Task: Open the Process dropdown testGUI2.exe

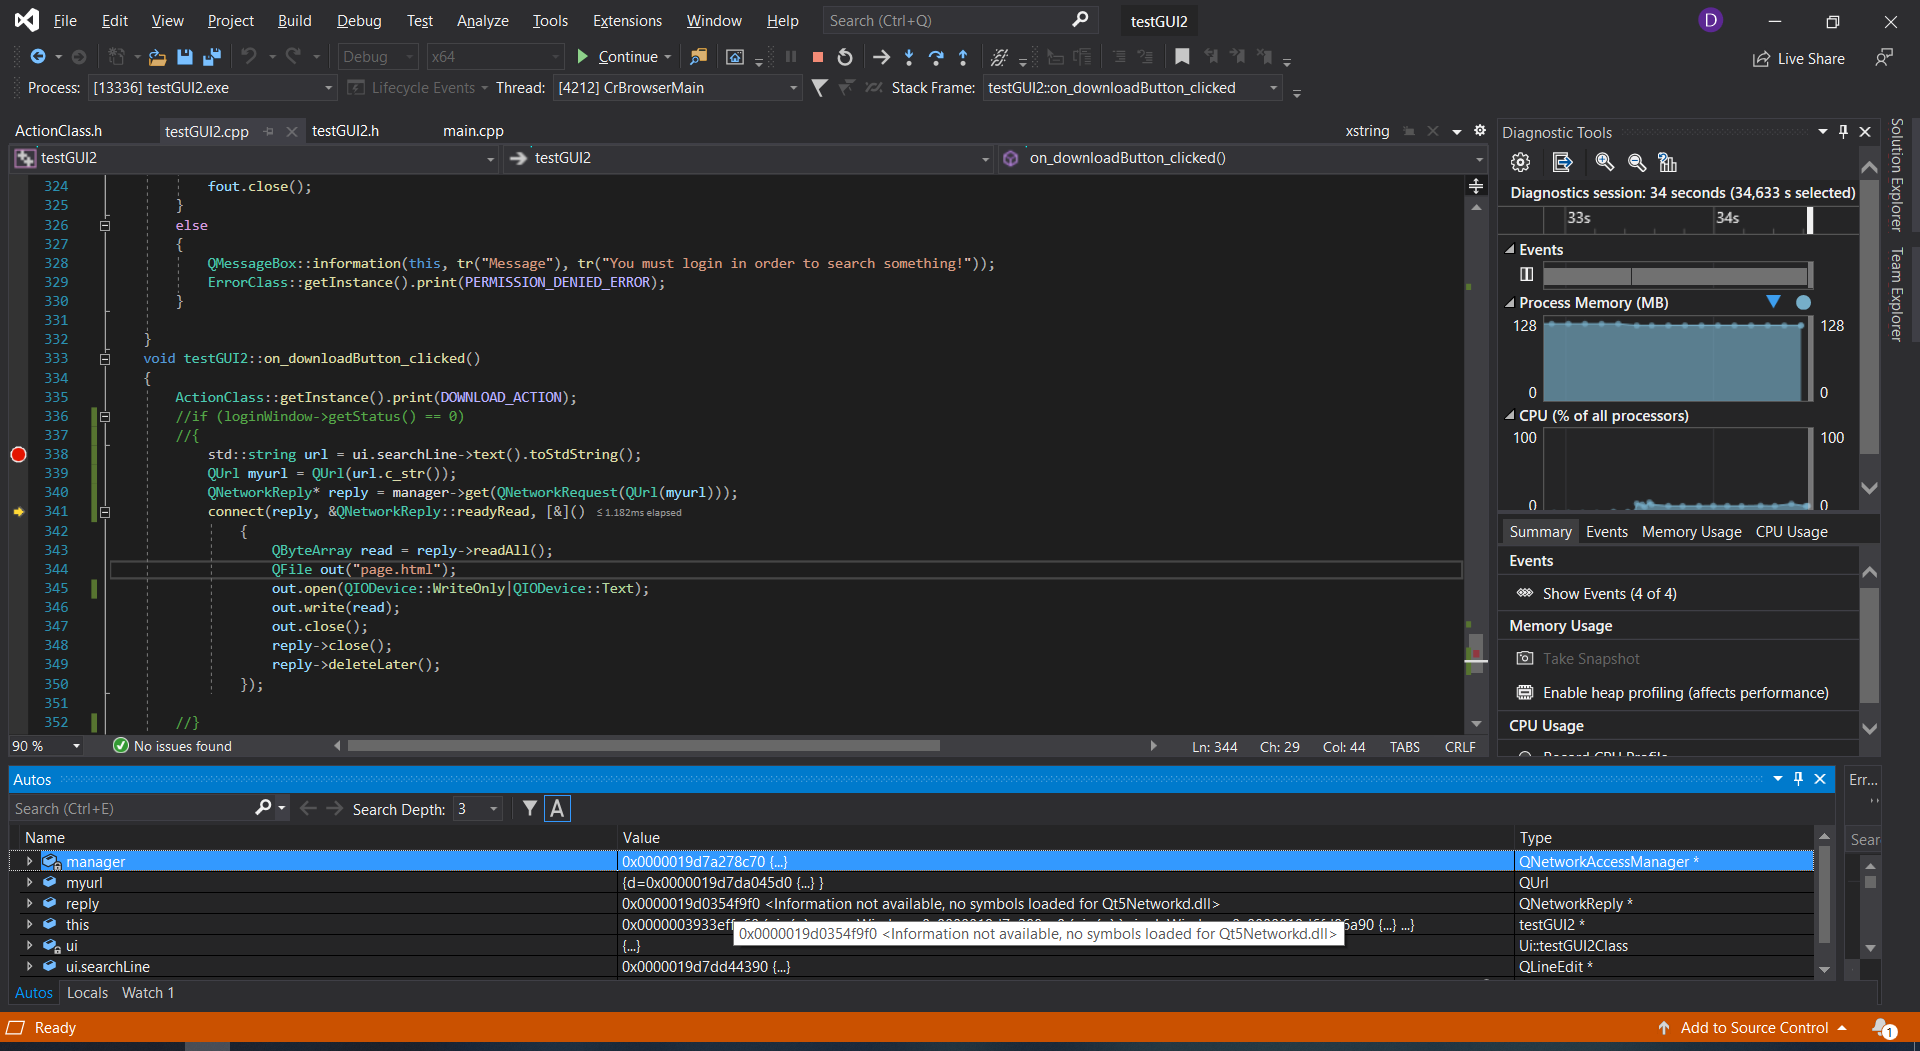Action: tap(212, 88)
